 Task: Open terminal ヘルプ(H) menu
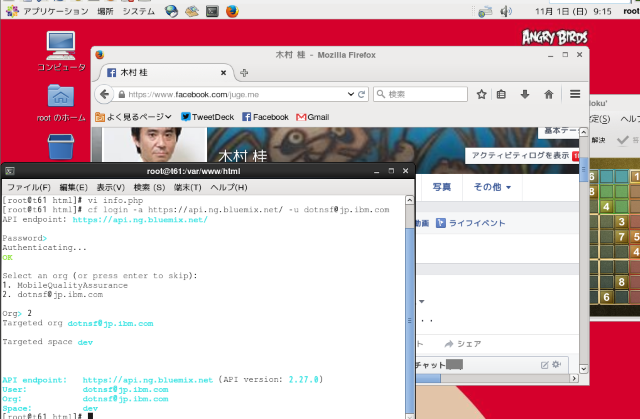pos(229,187)
